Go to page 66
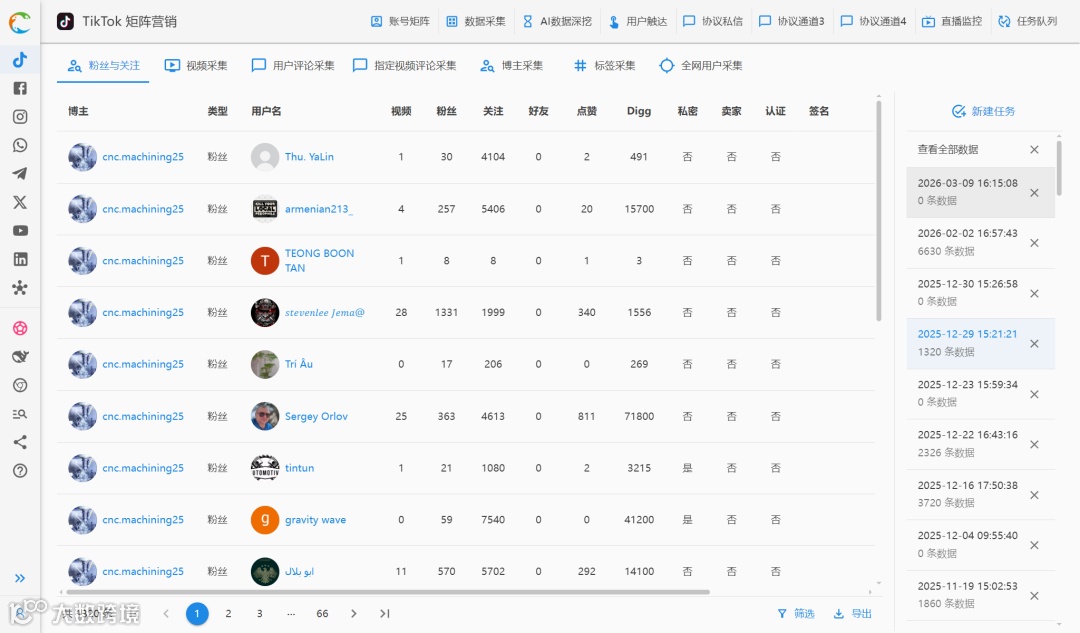The width and height of the screenshot is (1080, 633). pyautogui.click(x=322, y=613)
